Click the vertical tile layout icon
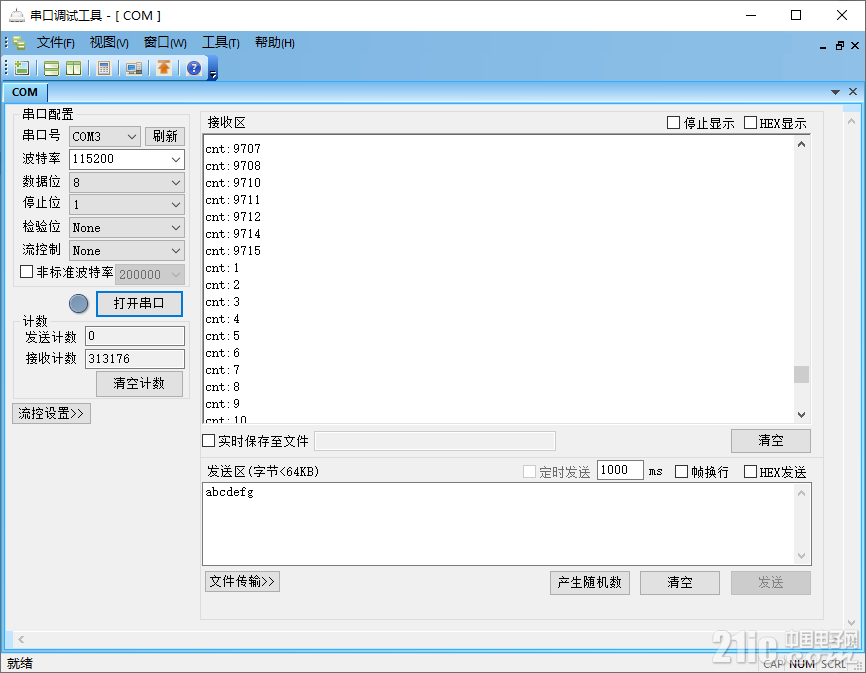 click(x=73, y=68)
